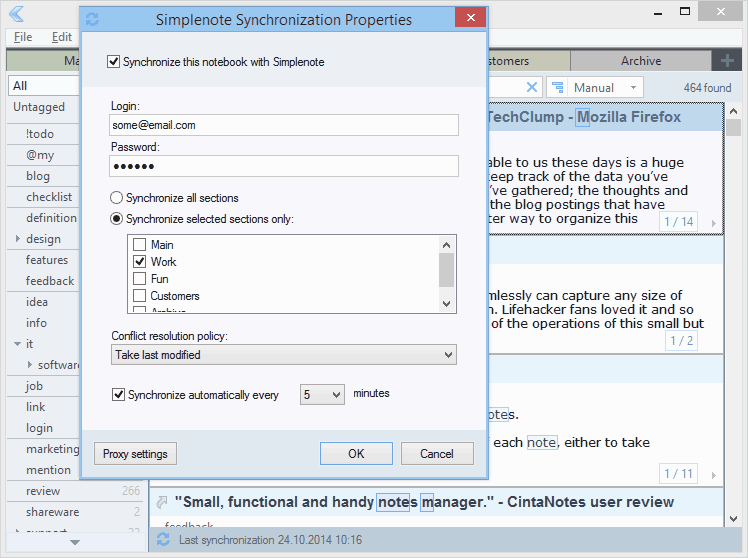The image size is (748, 558).
Task: Clear search with the blue X icon
Action: point(532,87)
